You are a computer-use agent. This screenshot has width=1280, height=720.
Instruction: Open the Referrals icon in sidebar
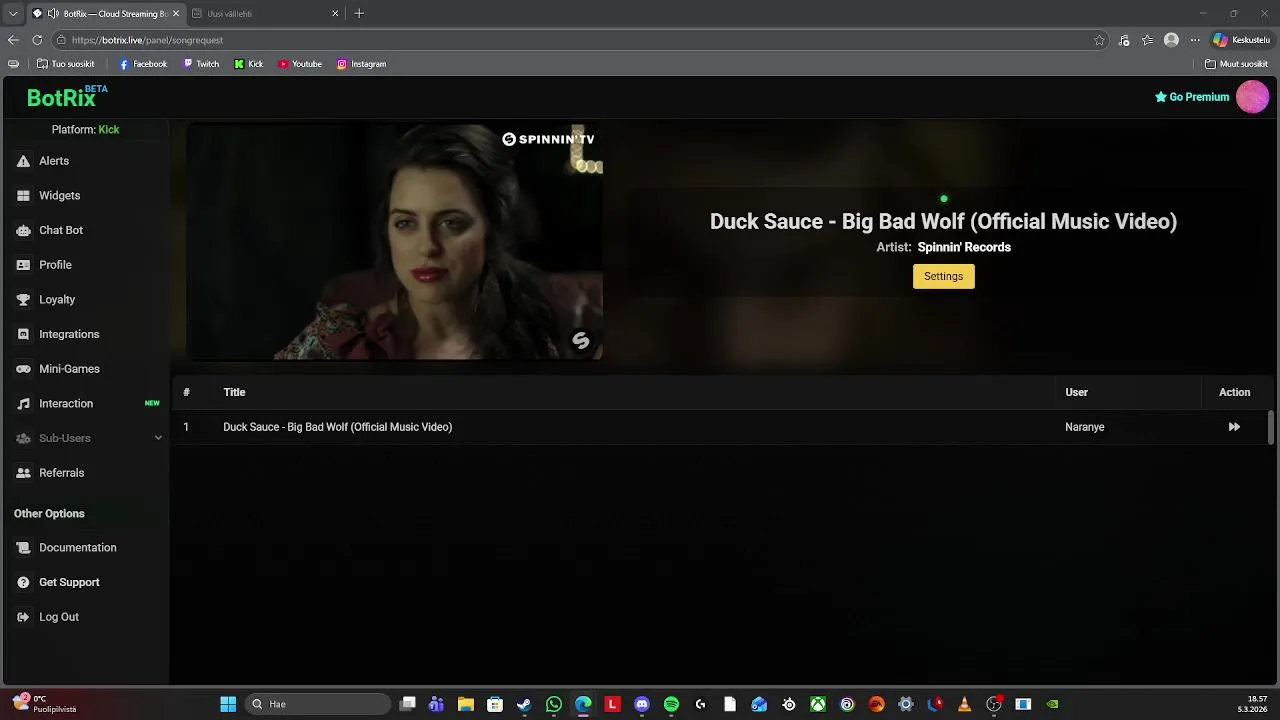pos(23,473)
